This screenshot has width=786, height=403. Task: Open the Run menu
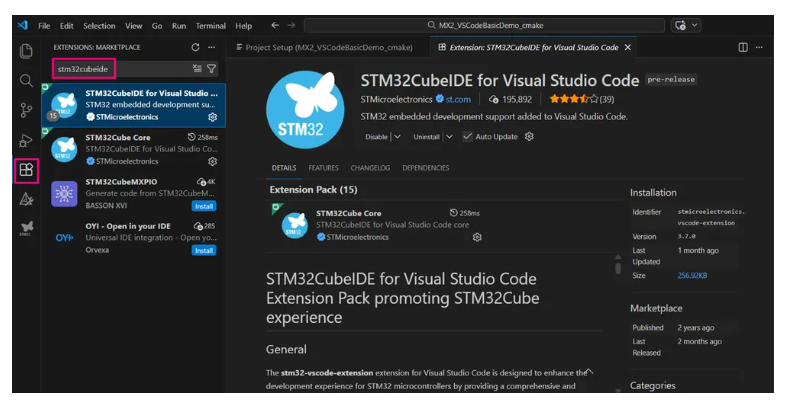179,26
